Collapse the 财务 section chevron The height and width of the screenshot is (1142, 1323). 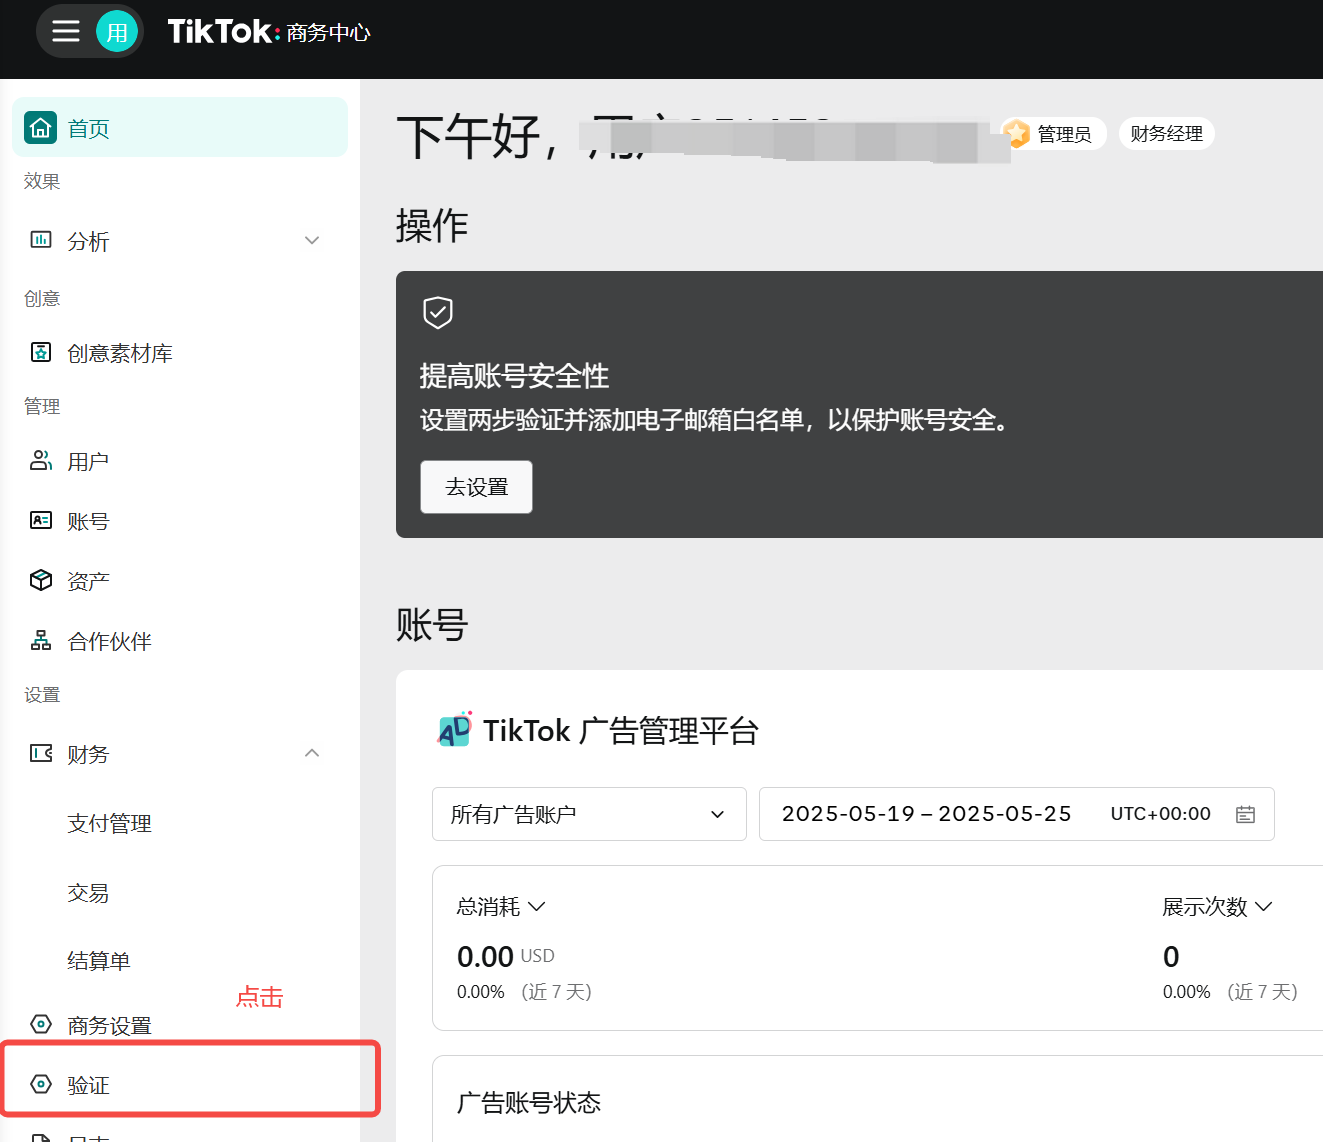312,754
